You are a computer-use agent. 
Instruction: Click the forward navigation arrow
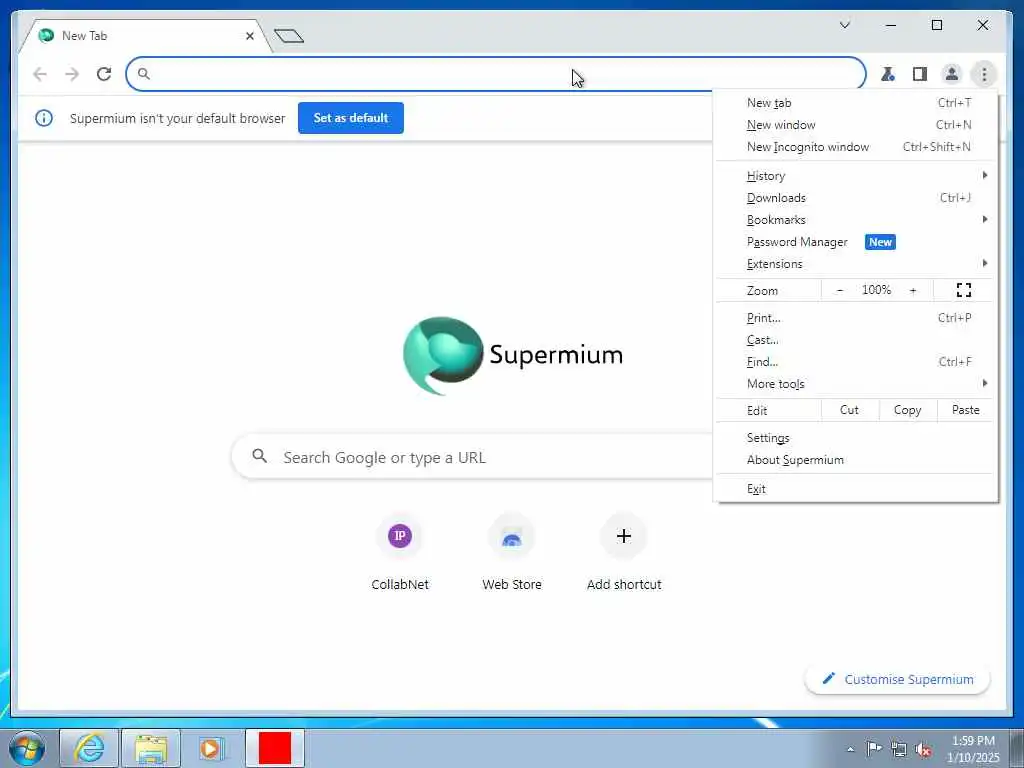[x=72, y=74]
